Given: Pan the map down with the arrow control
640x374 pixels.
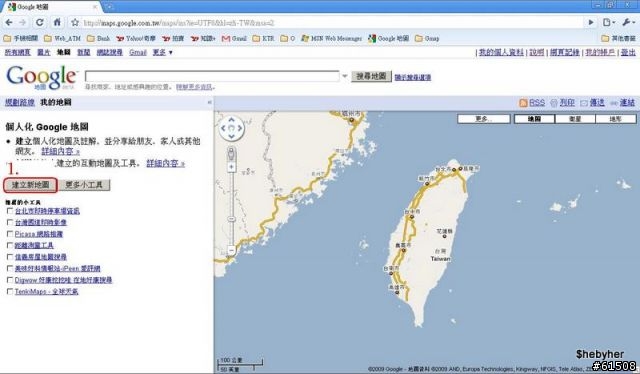Looking at the screenshot, I should tap(231, 136).
